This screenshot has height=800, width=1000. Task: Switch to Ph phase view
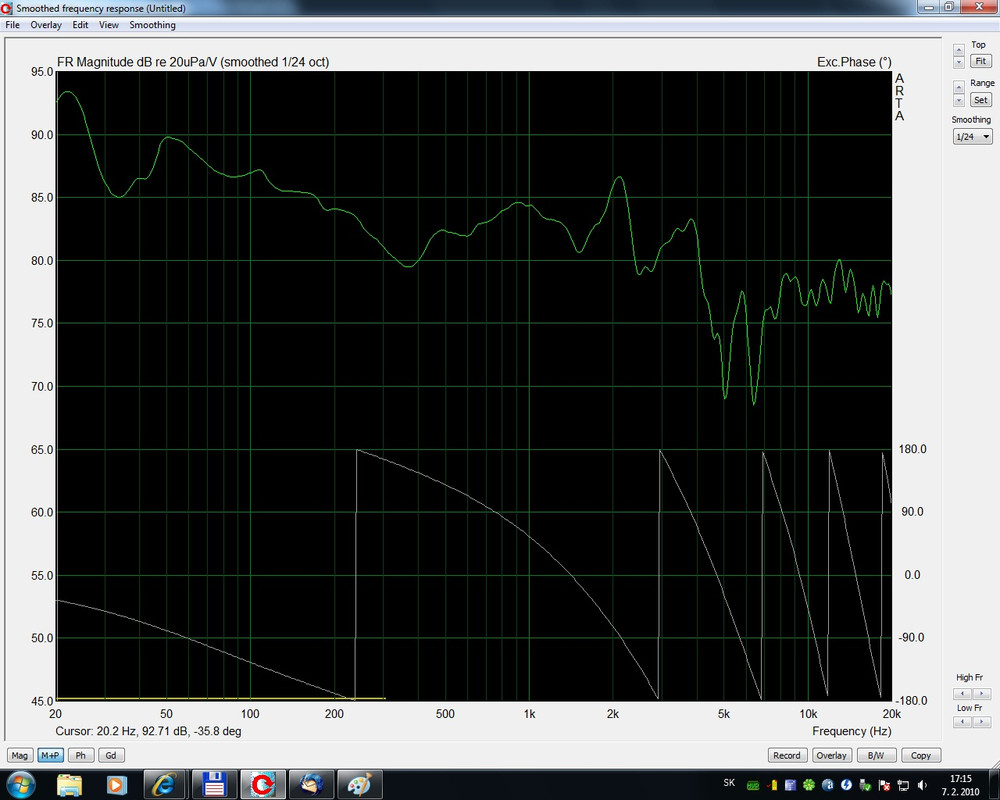coord(80,755)
